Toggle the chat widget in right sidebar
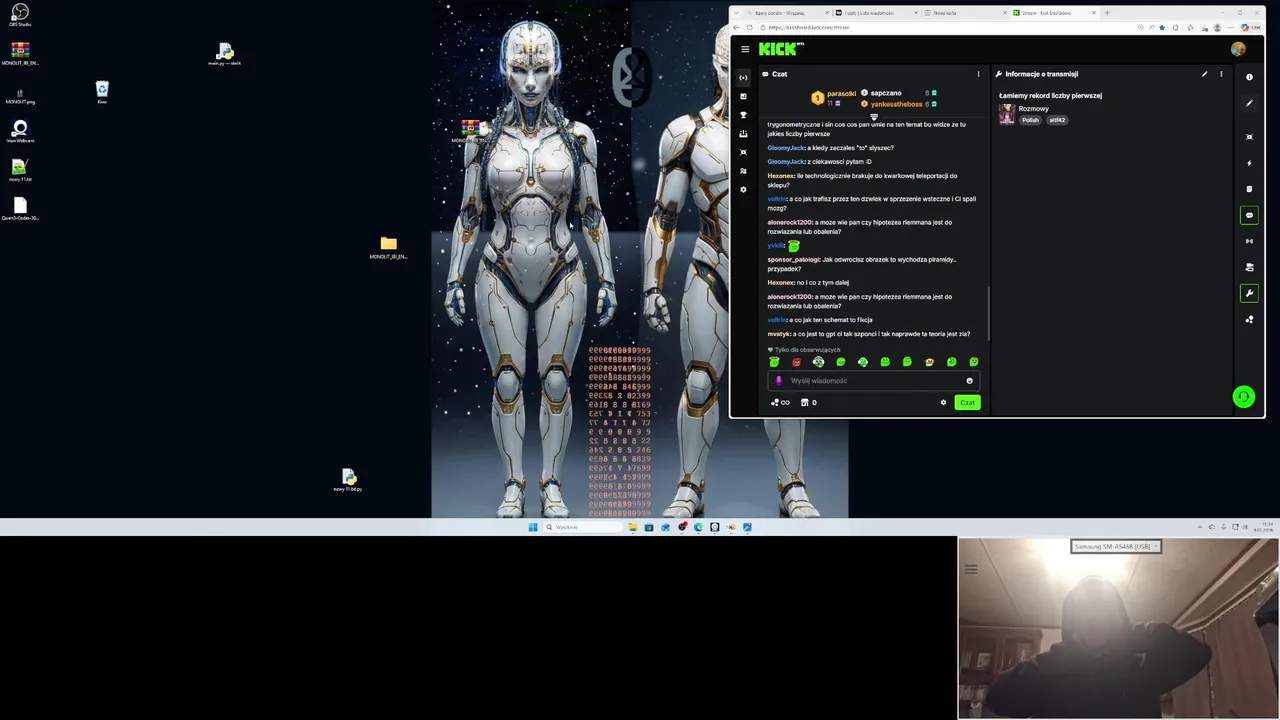This screenshot has height=720, width=1280. [1249, 215]
